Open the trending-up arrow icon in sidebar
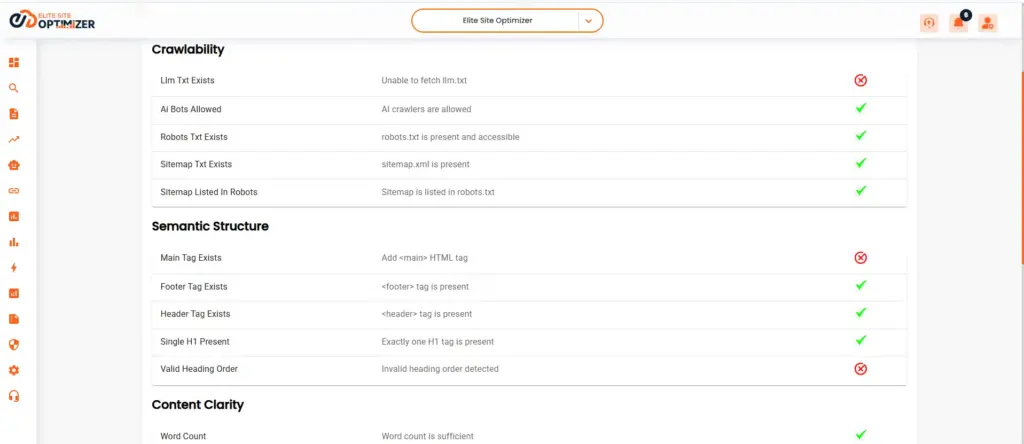Viewport: 1024px width, 444px height. (x=14, y=139)
